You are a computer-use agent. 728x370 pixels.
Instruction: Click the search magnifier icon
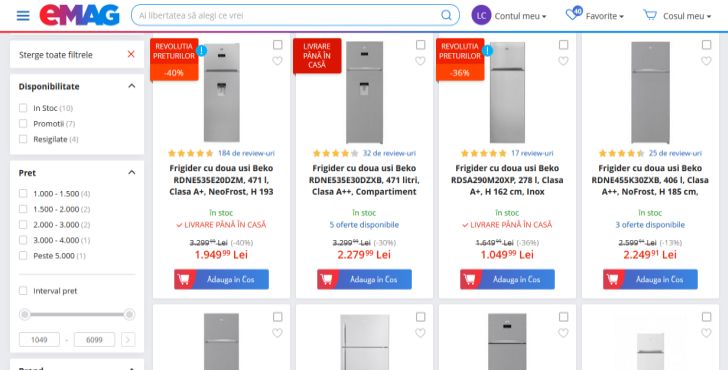[x=446, y=15]
